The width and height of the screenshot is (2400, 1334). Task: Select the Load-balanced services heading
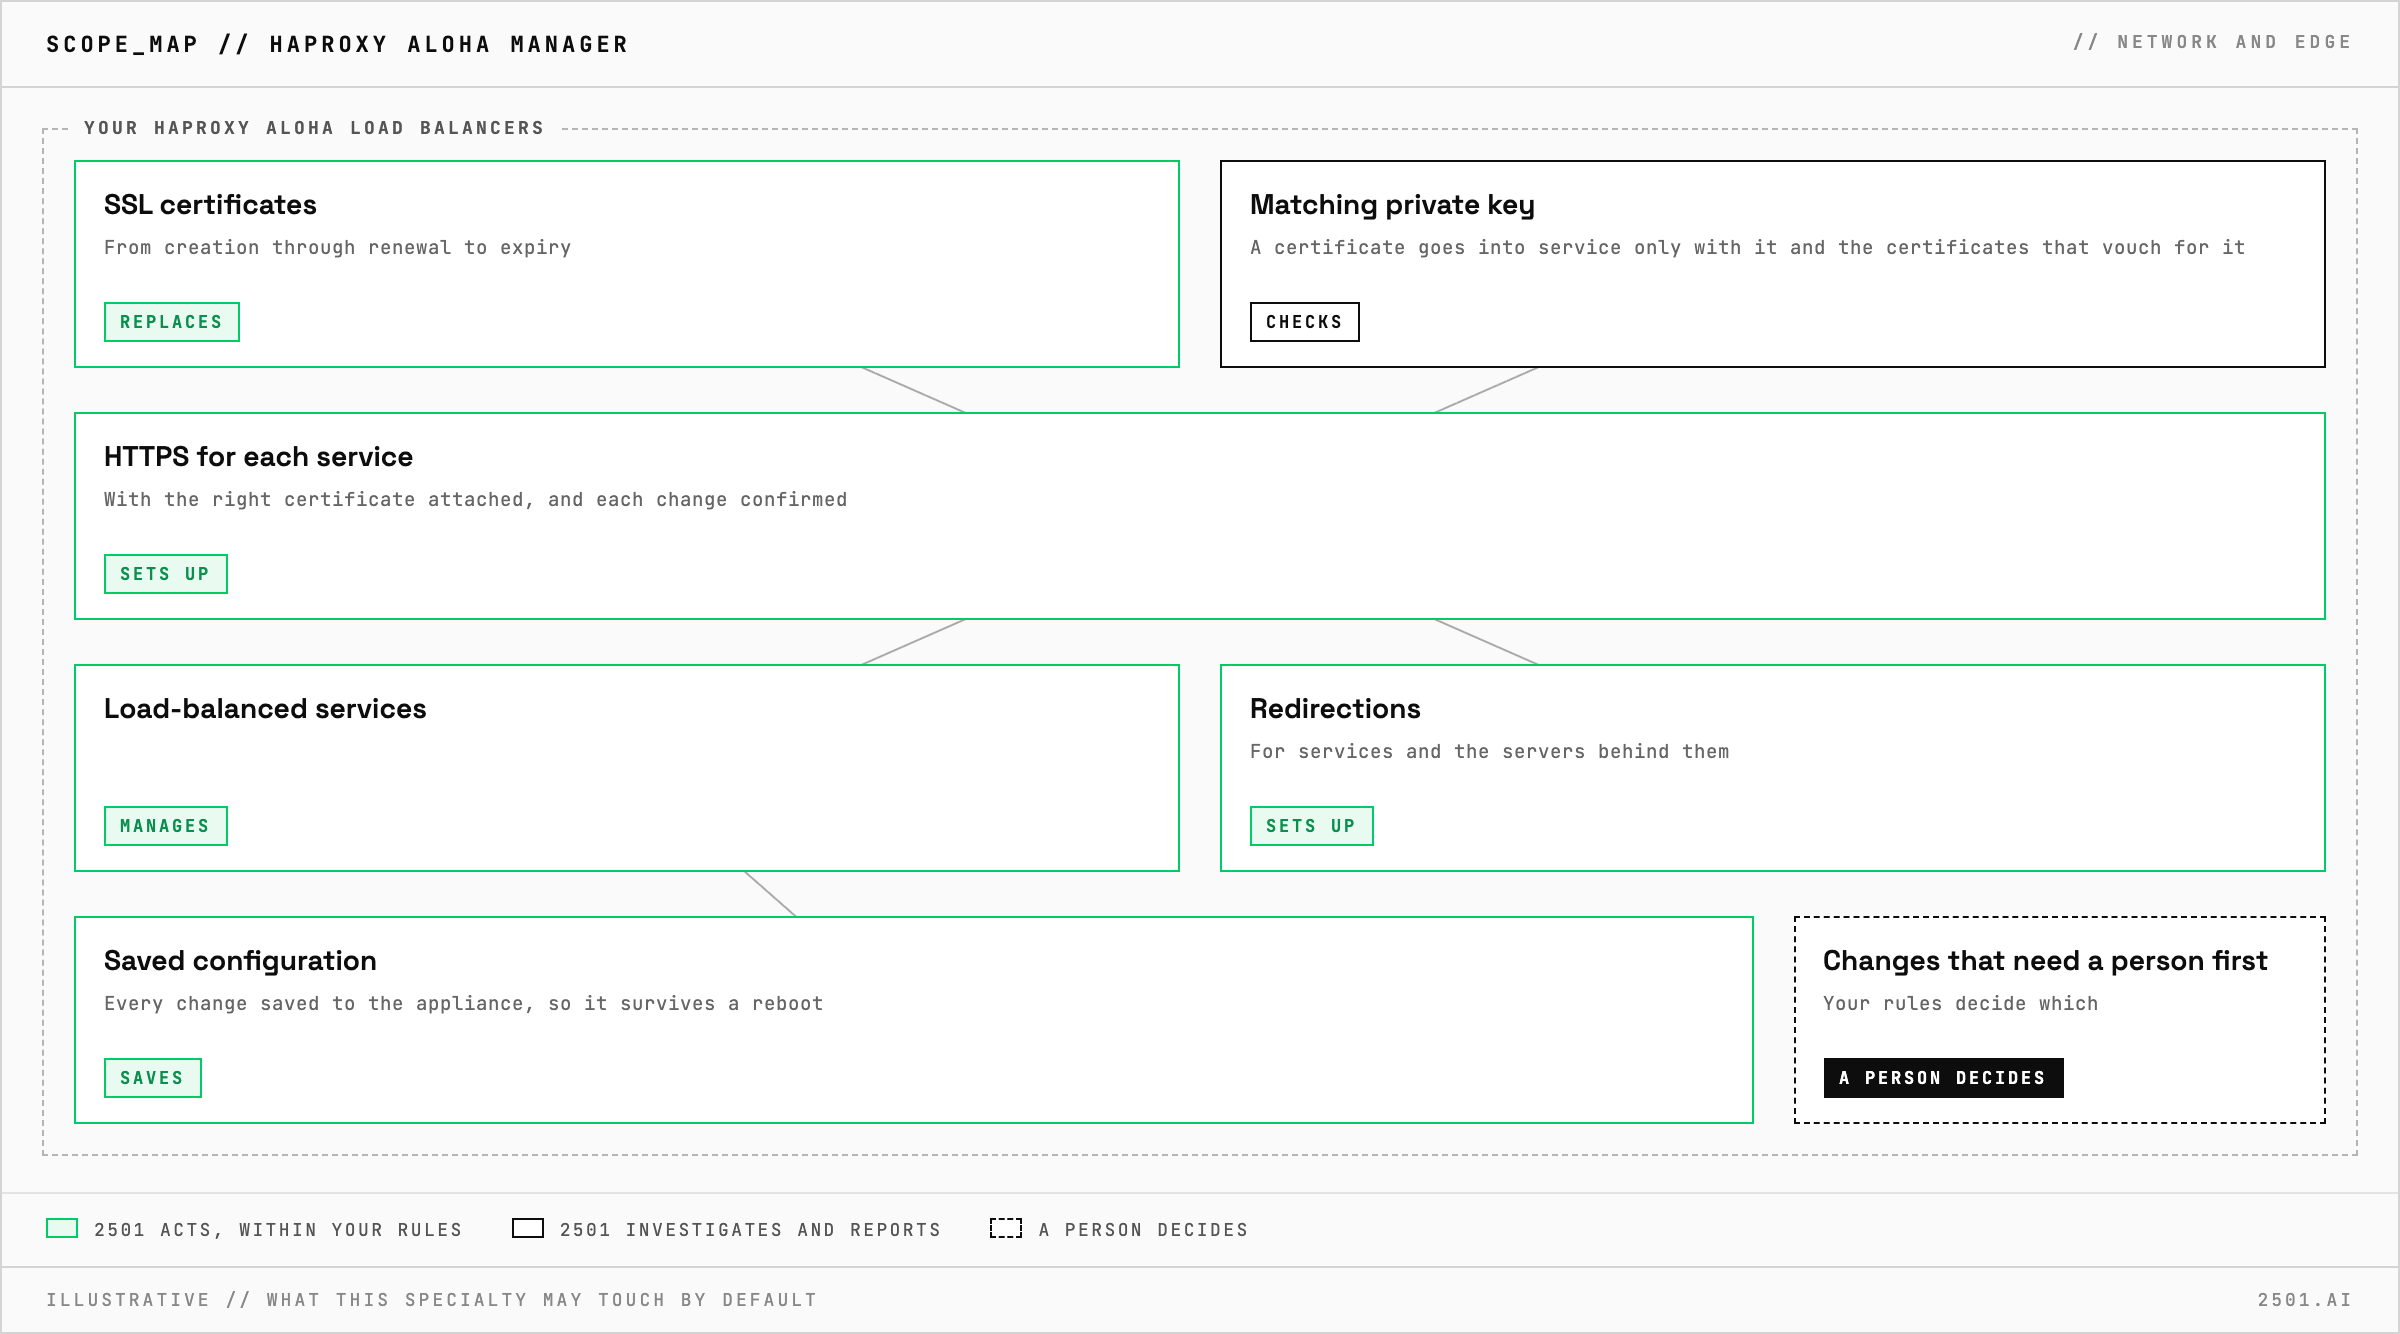coord(265,709)
